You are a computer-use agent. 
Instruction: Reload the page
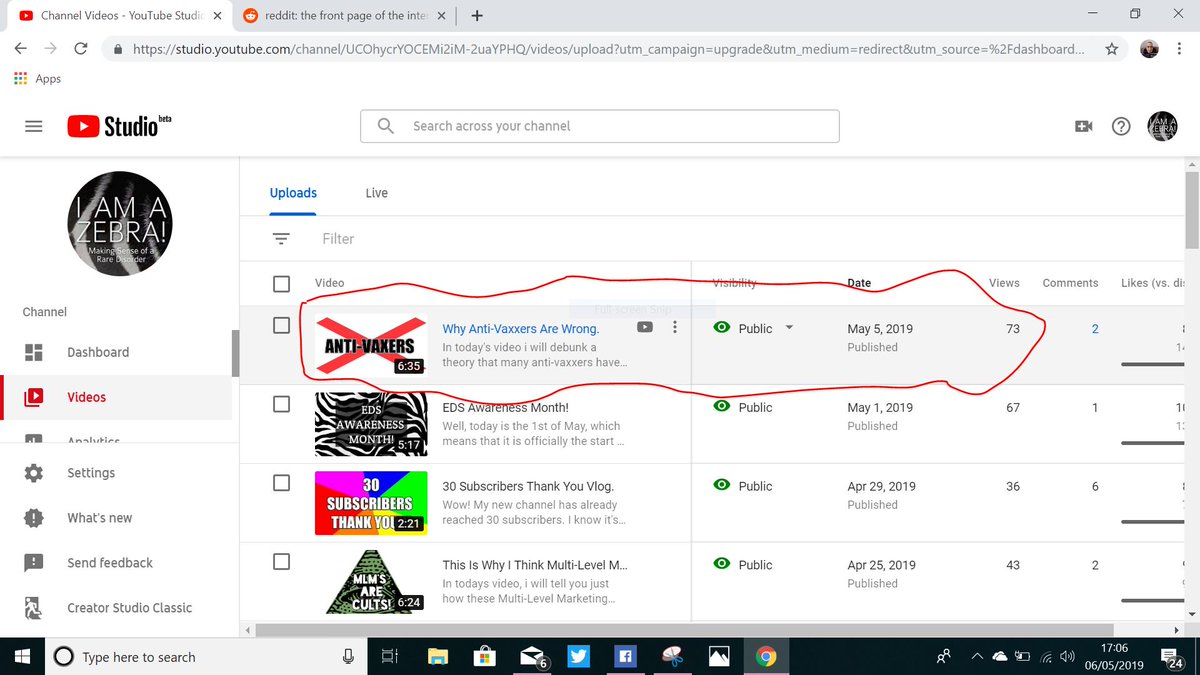tap(81, 48)
